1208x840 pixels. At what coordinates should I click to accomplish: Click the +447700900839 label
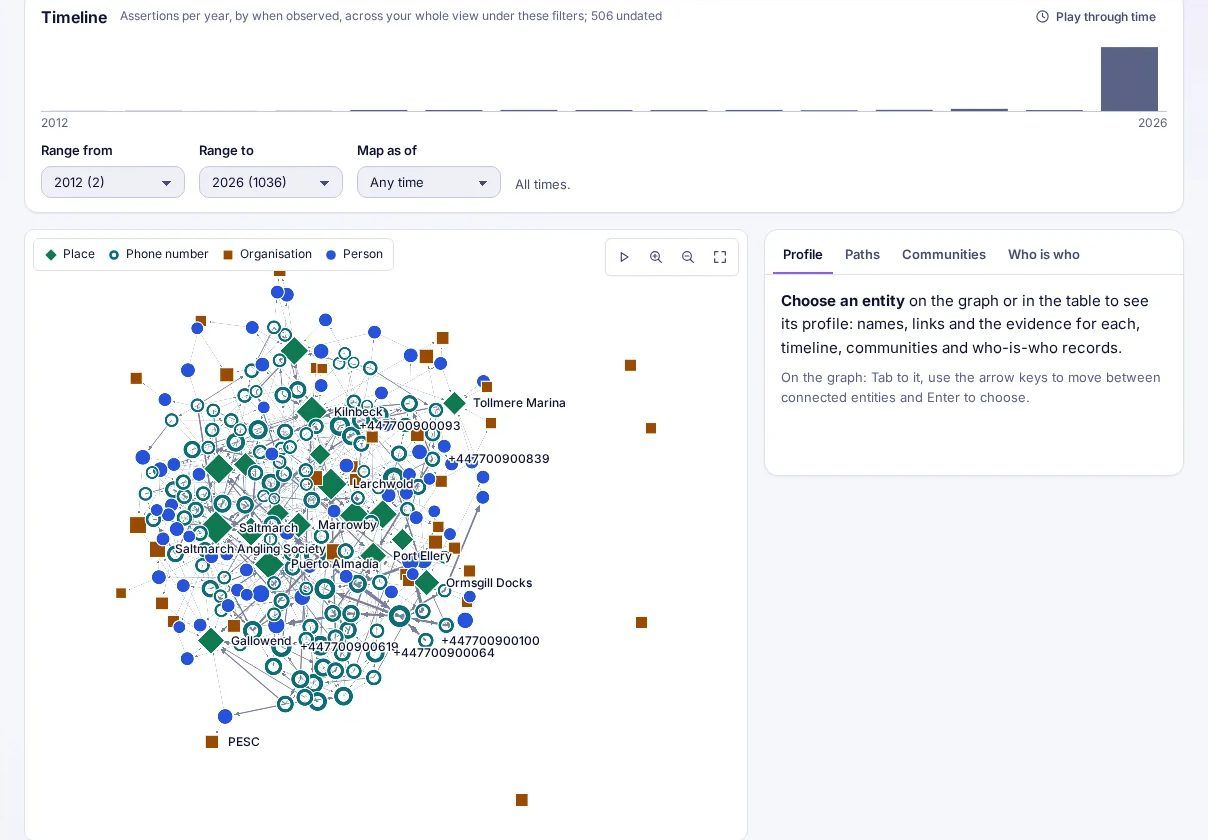coord(498,459)
